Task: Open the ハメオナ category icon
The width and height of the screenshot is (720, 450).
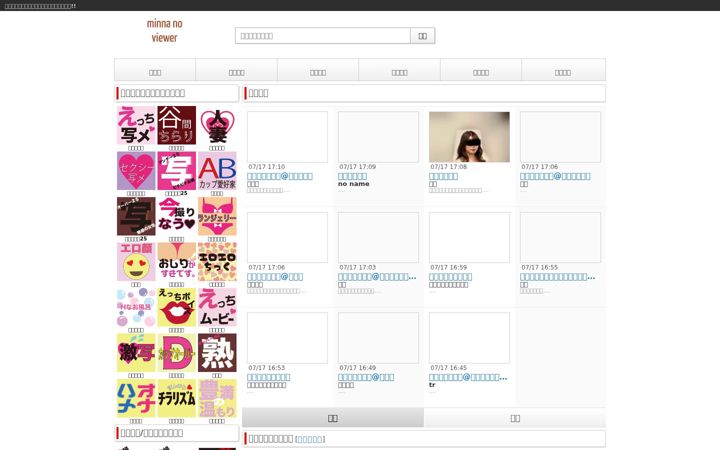Action: (x=136, y=398)
